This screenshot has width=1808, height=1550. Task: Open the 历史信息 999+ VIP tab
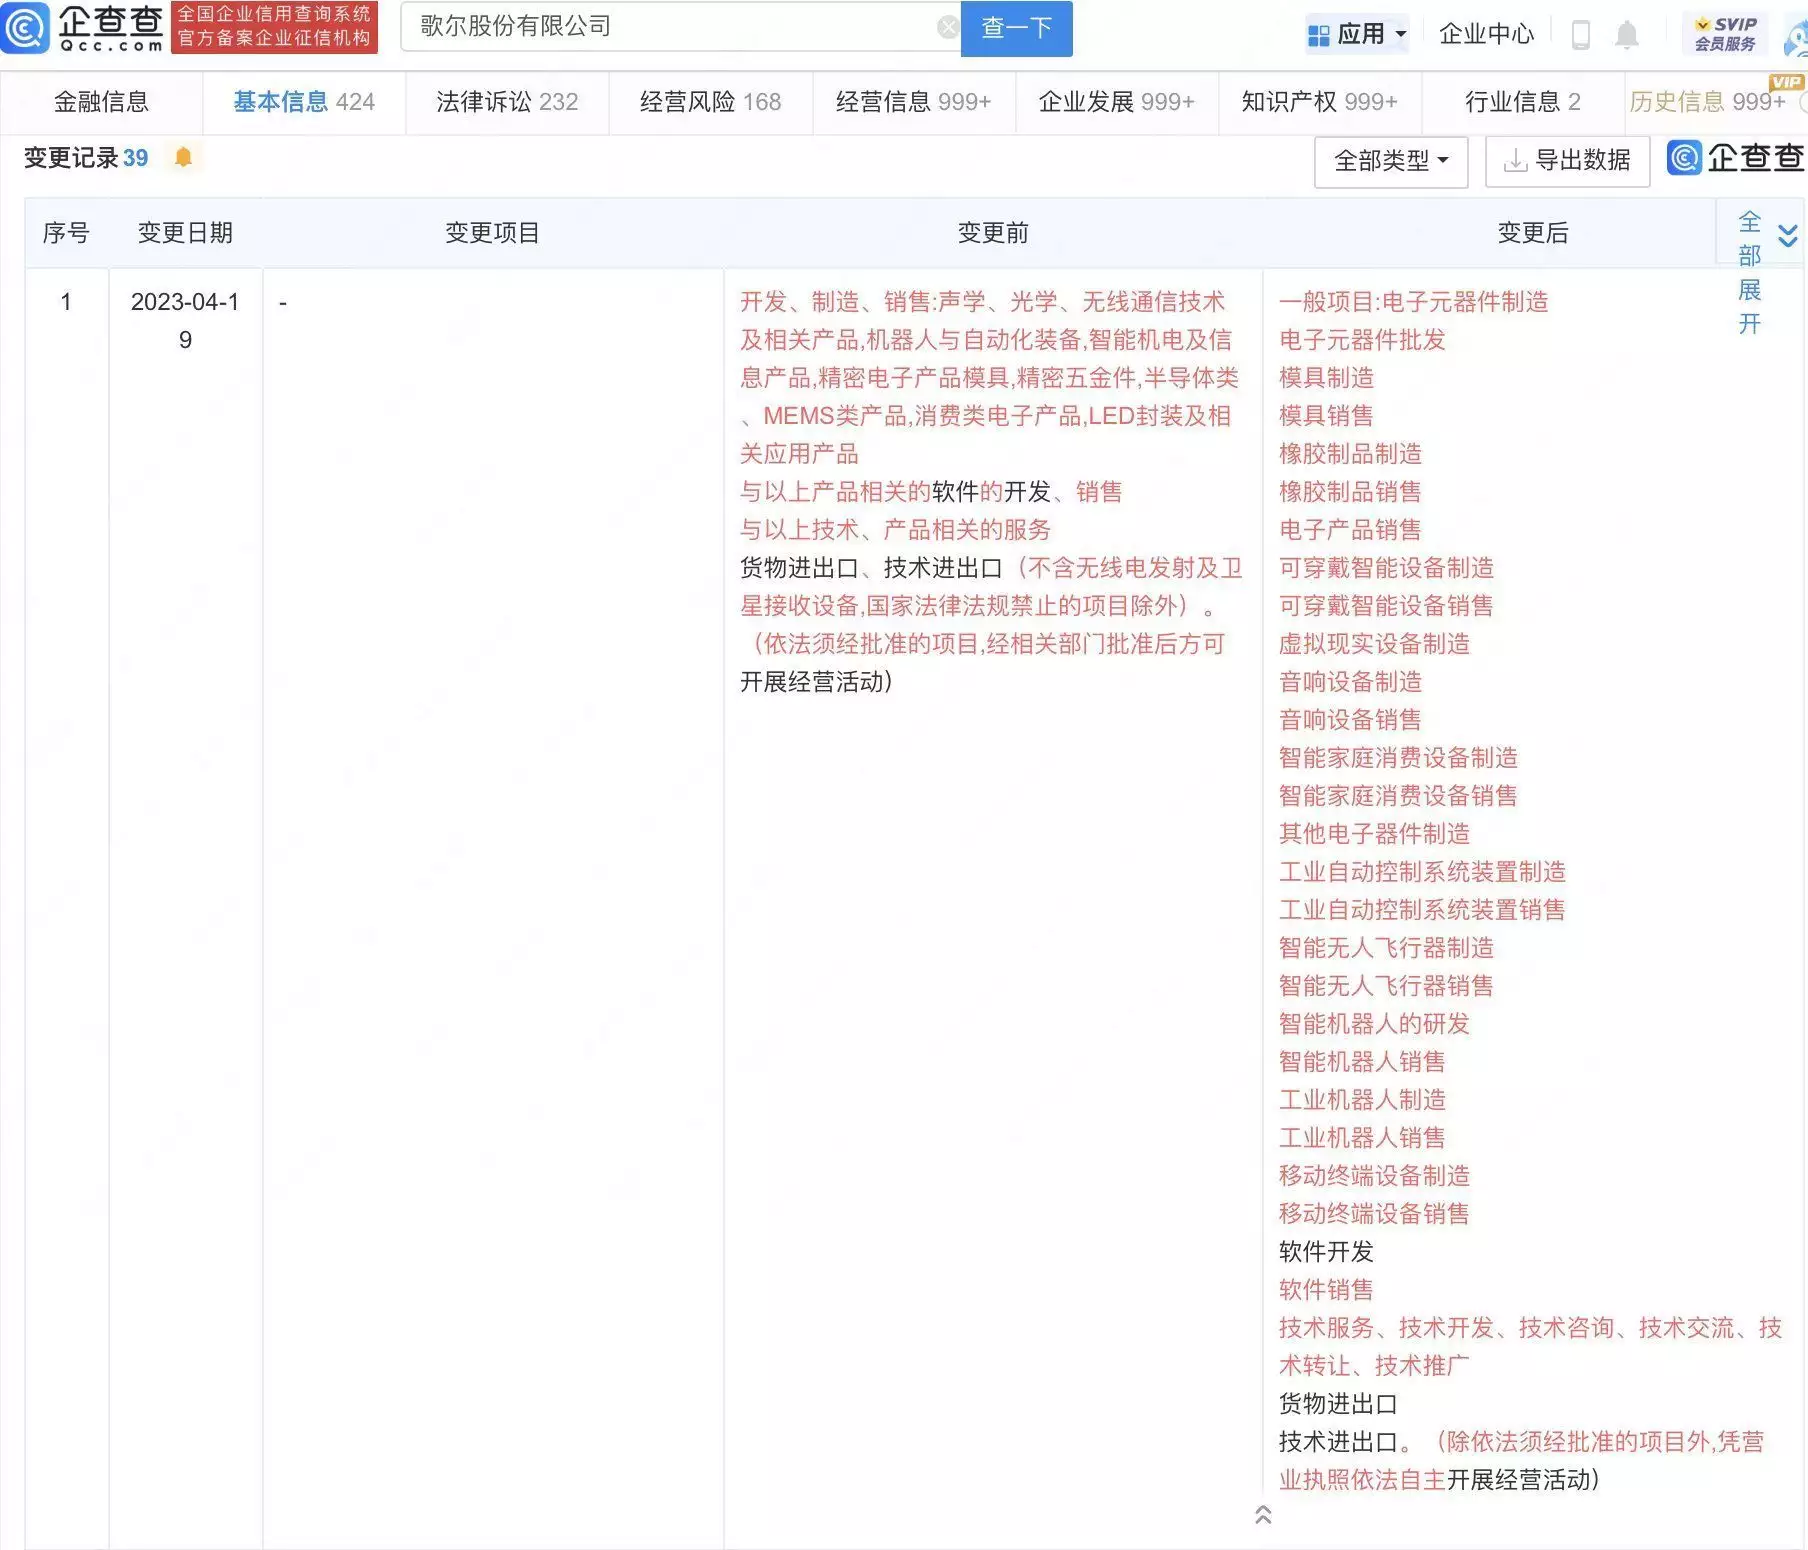(1716, 102)
